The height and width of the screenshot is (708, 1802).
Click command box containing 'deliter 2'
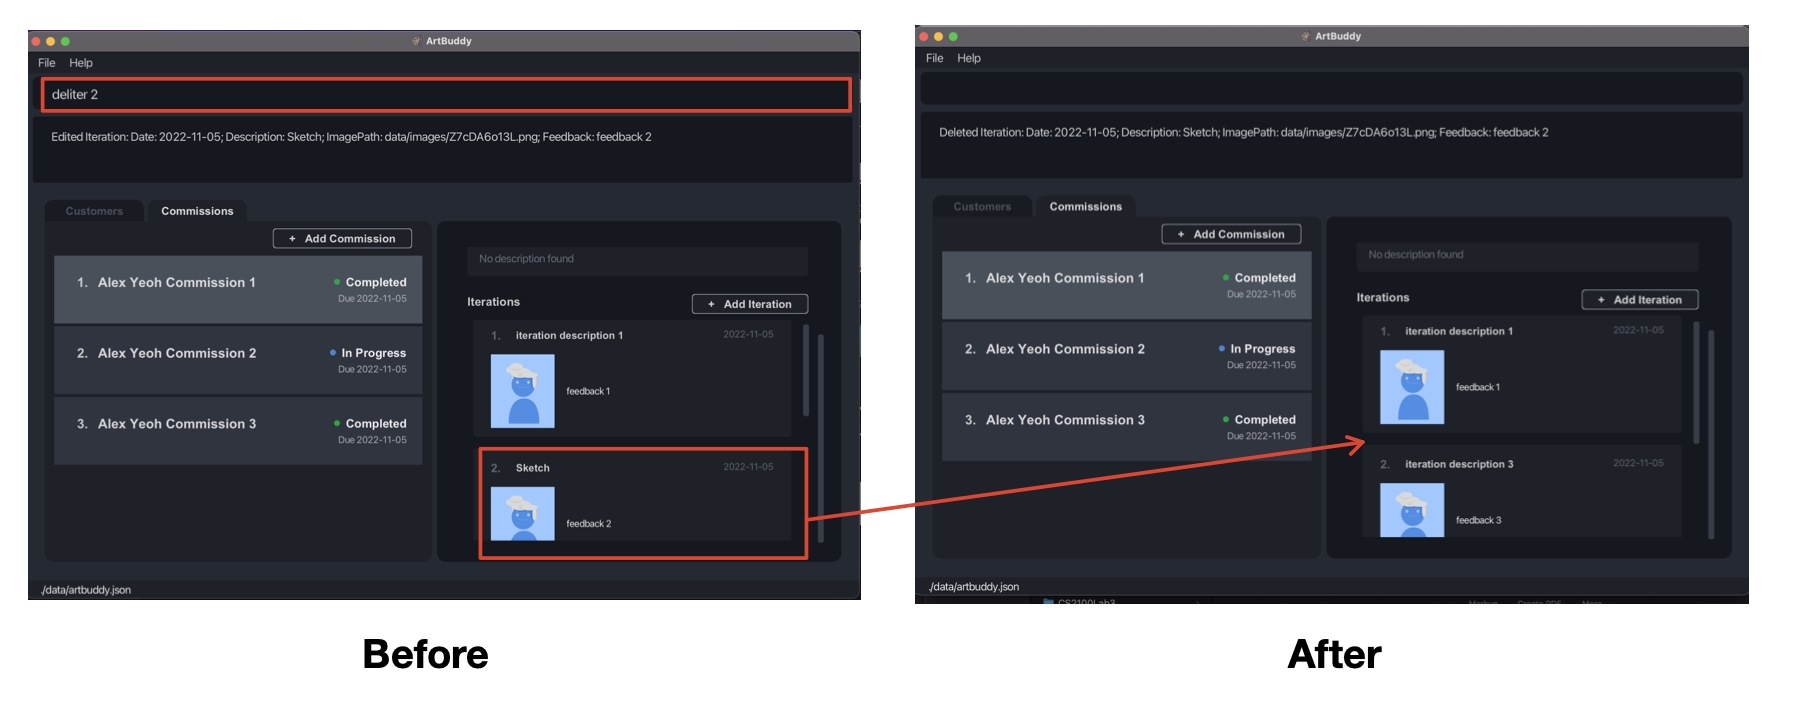[446, 95]
